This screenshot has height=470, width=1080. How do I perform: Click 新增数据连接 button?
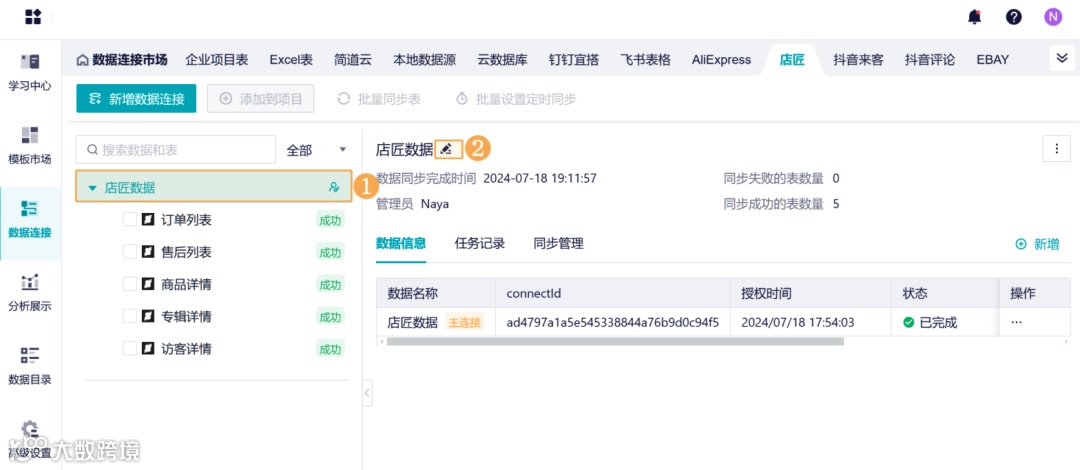click(136, 99)
